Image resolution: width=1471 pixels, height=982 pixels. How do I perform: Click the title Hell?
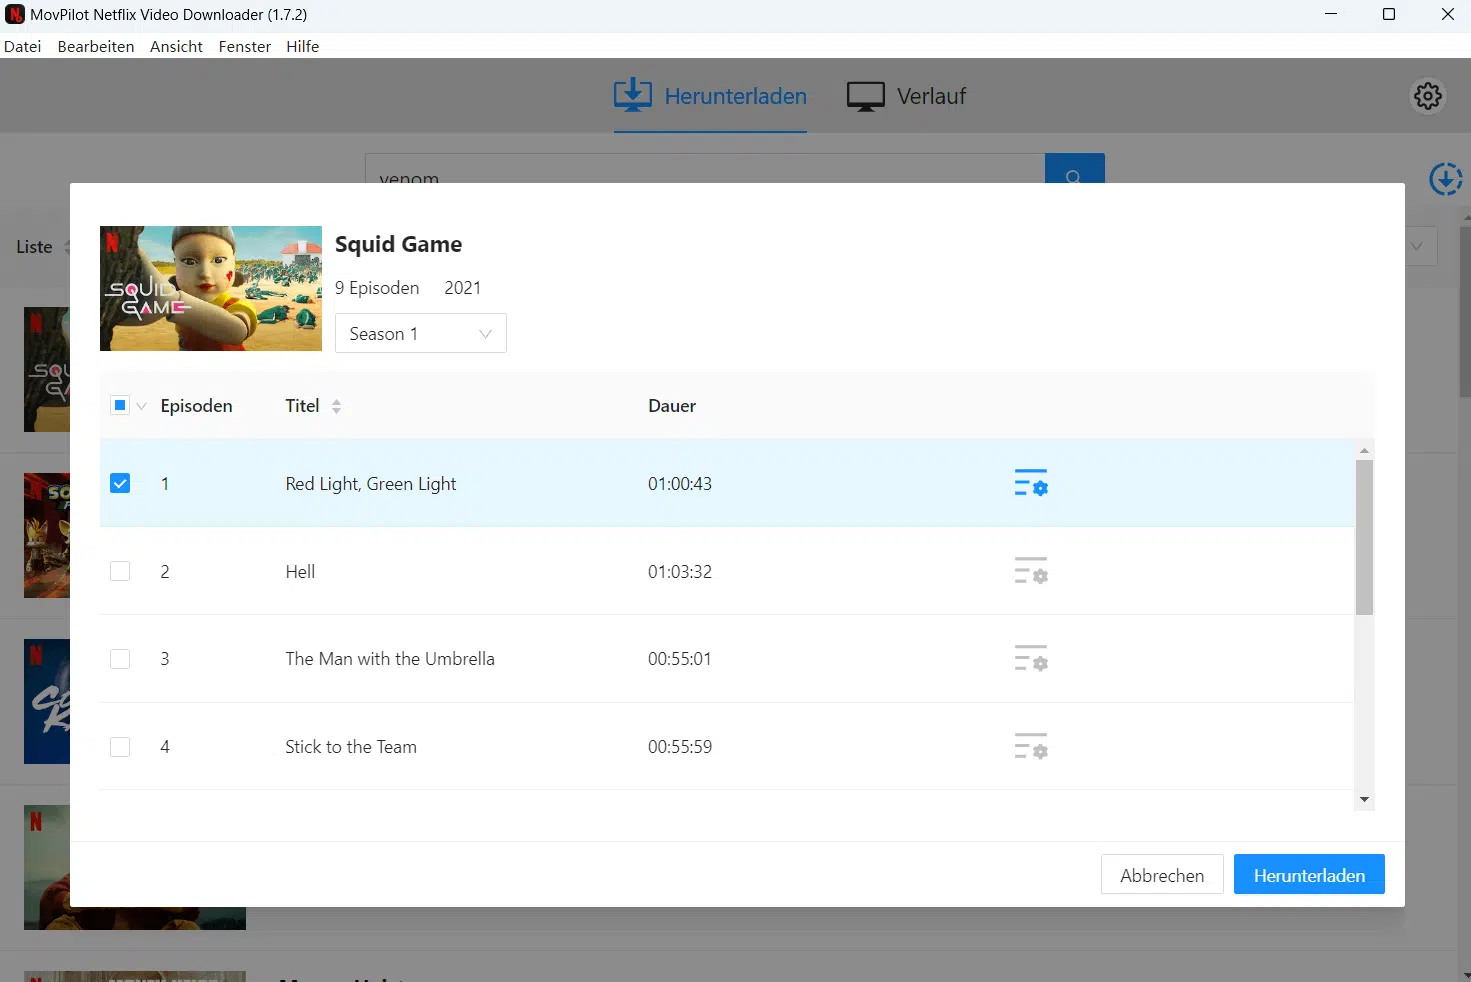(x=300, y=572)
